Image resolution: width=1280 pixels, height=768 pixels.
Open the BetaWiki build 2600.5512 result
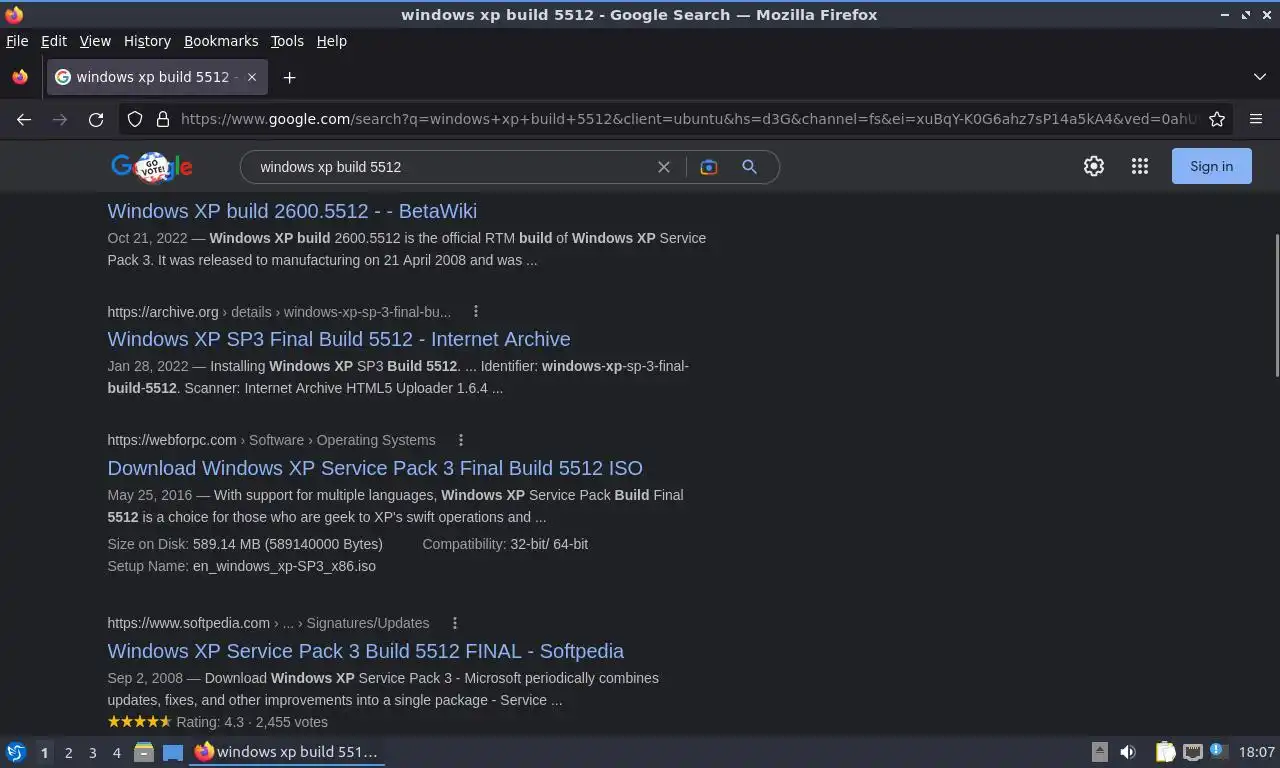(292, 211)
